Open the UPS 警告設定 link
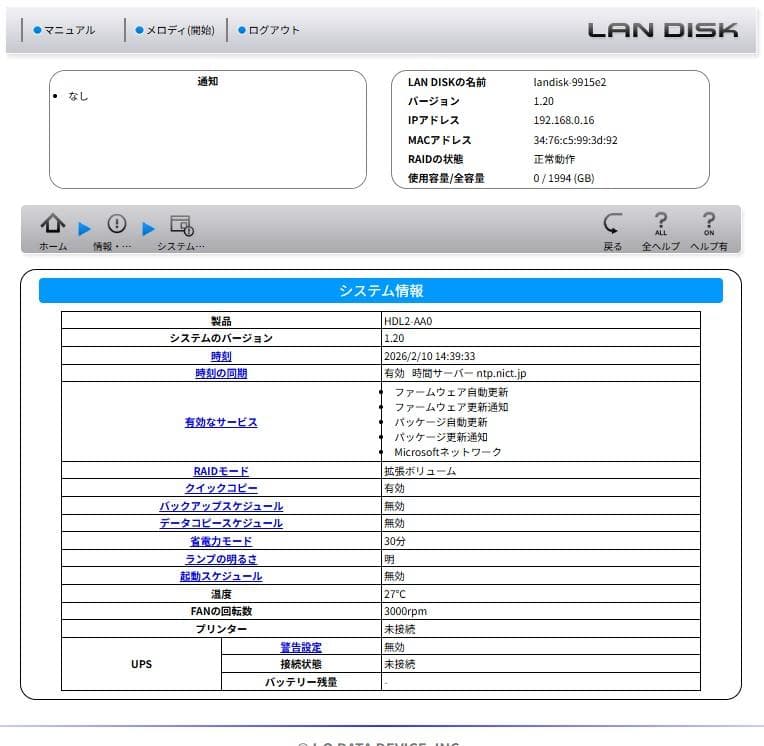The image size is (764, 746). [x=301, y=647]
